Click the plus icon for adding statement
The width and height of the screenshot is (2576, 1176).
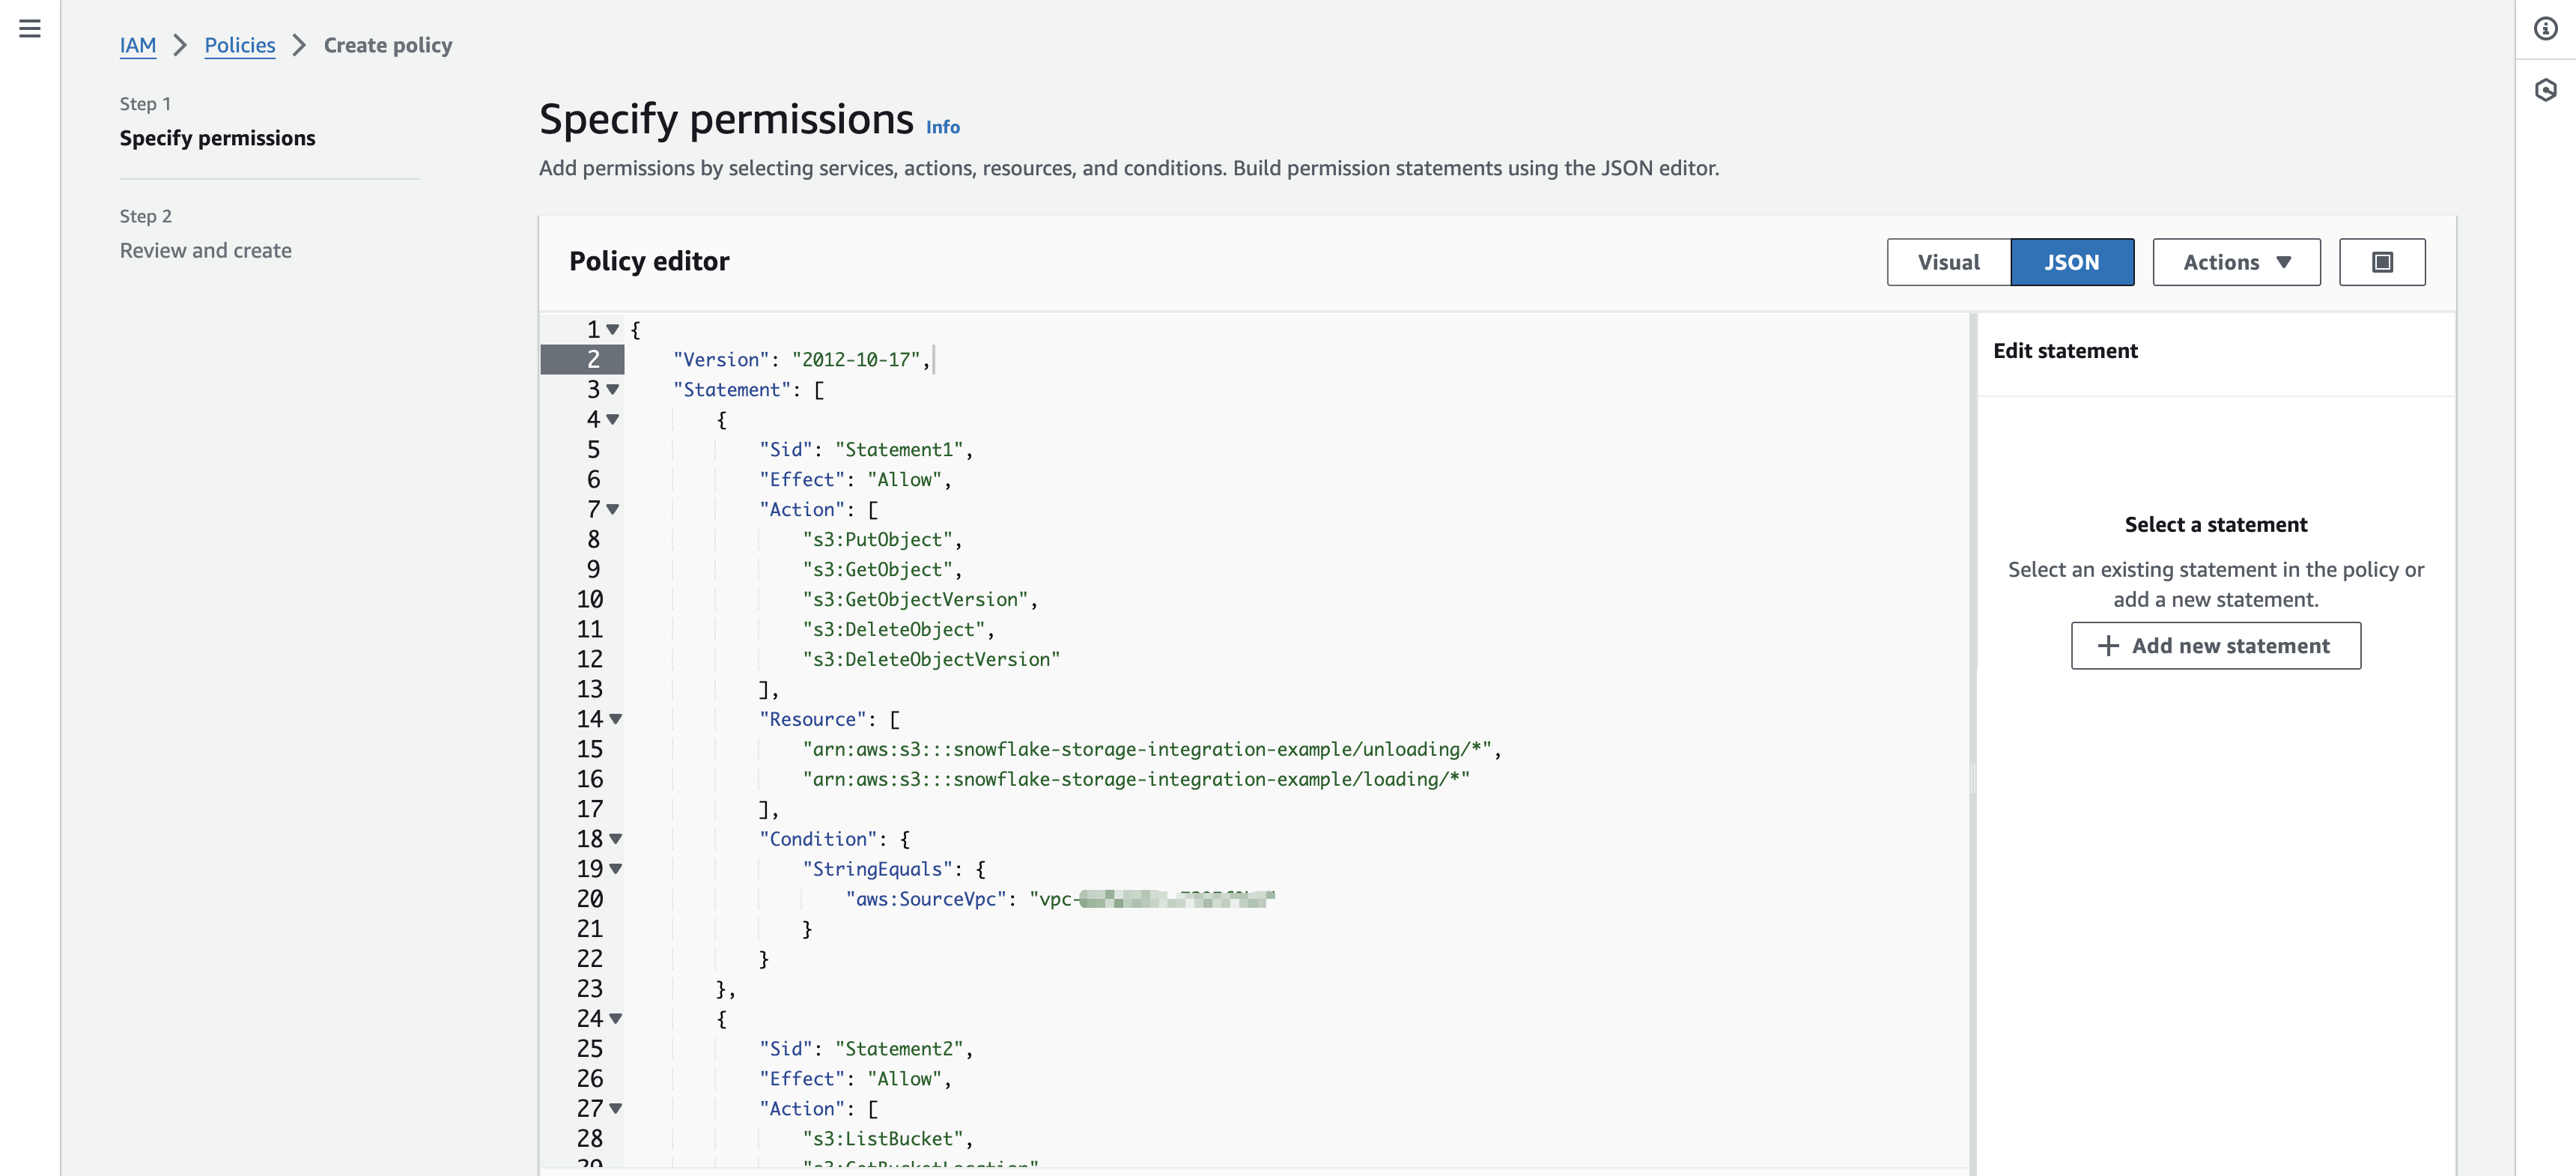(2108, 646)
